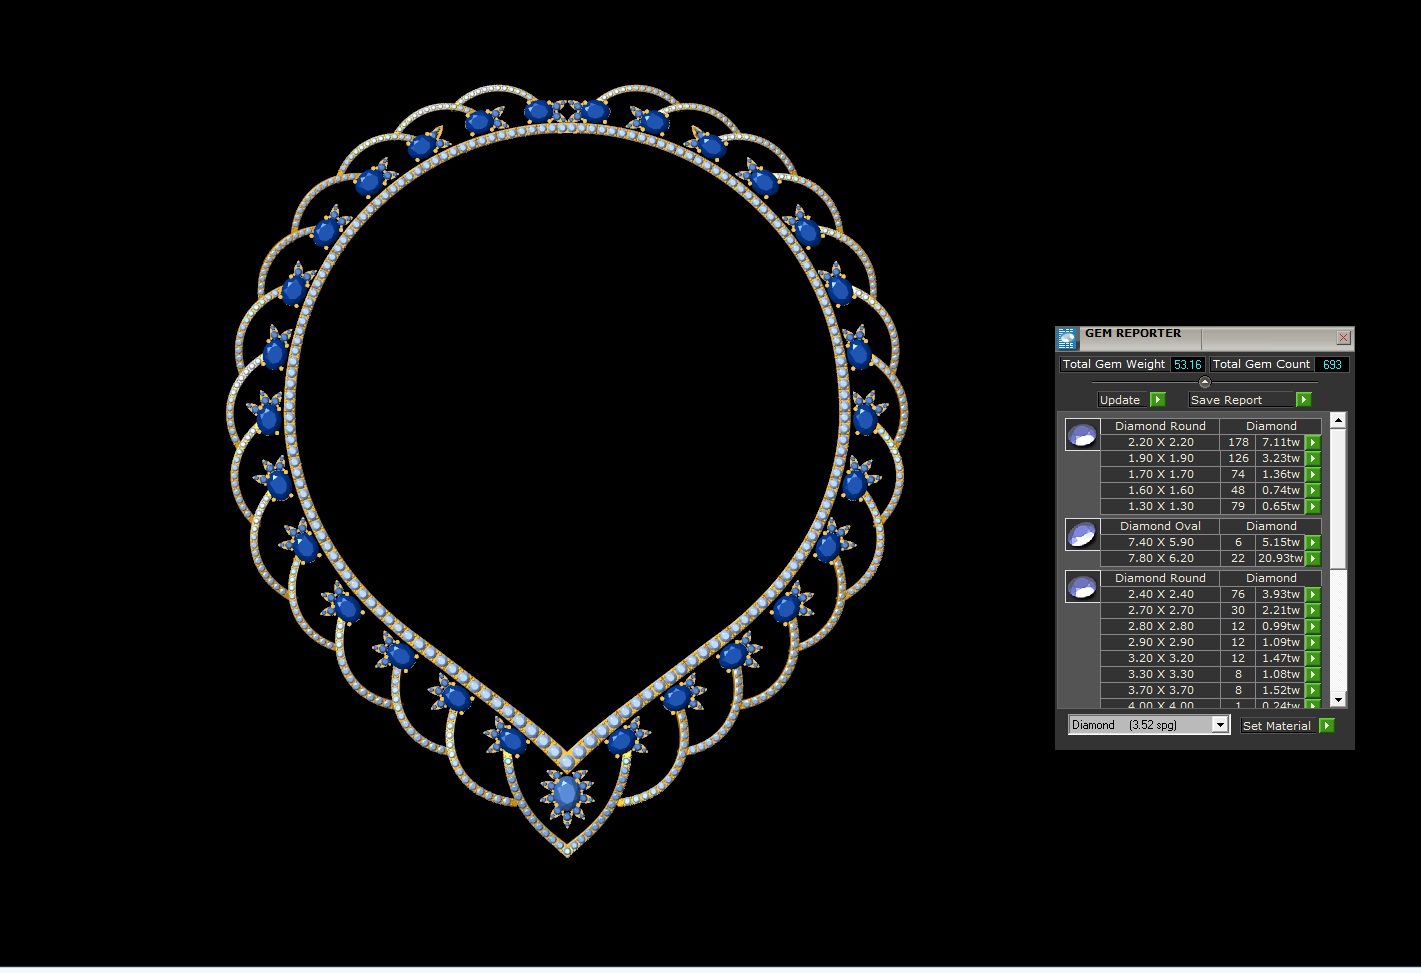Click the weight cell showing 7.11tw

click(1281, 442)
